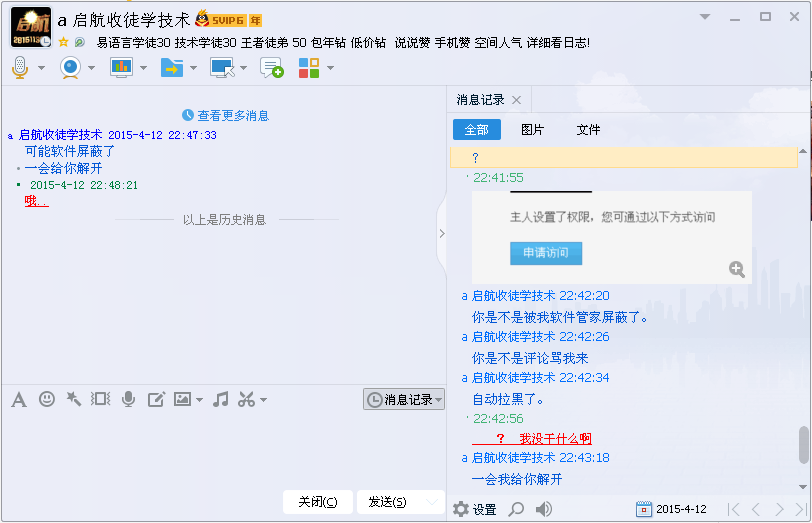Click history scrollbar down arrow

[803, 487]
